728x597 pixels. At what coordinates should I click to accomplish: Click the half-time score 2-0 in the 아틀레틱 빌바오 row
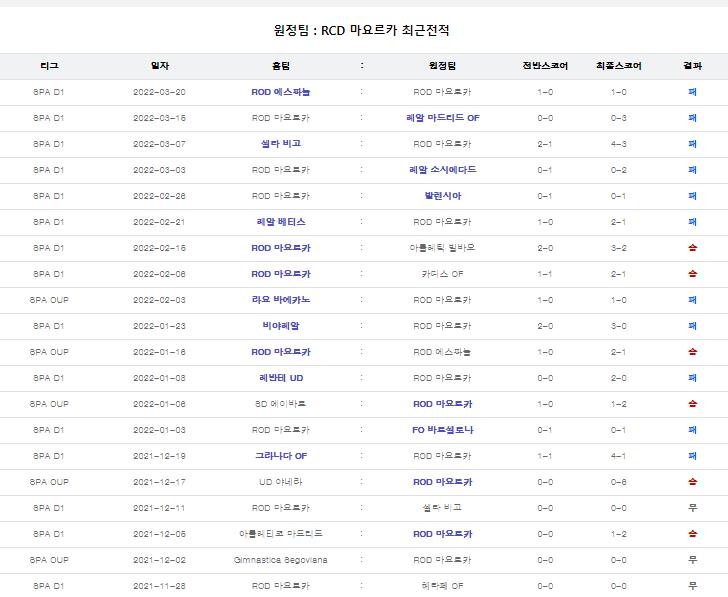point(545,248)
